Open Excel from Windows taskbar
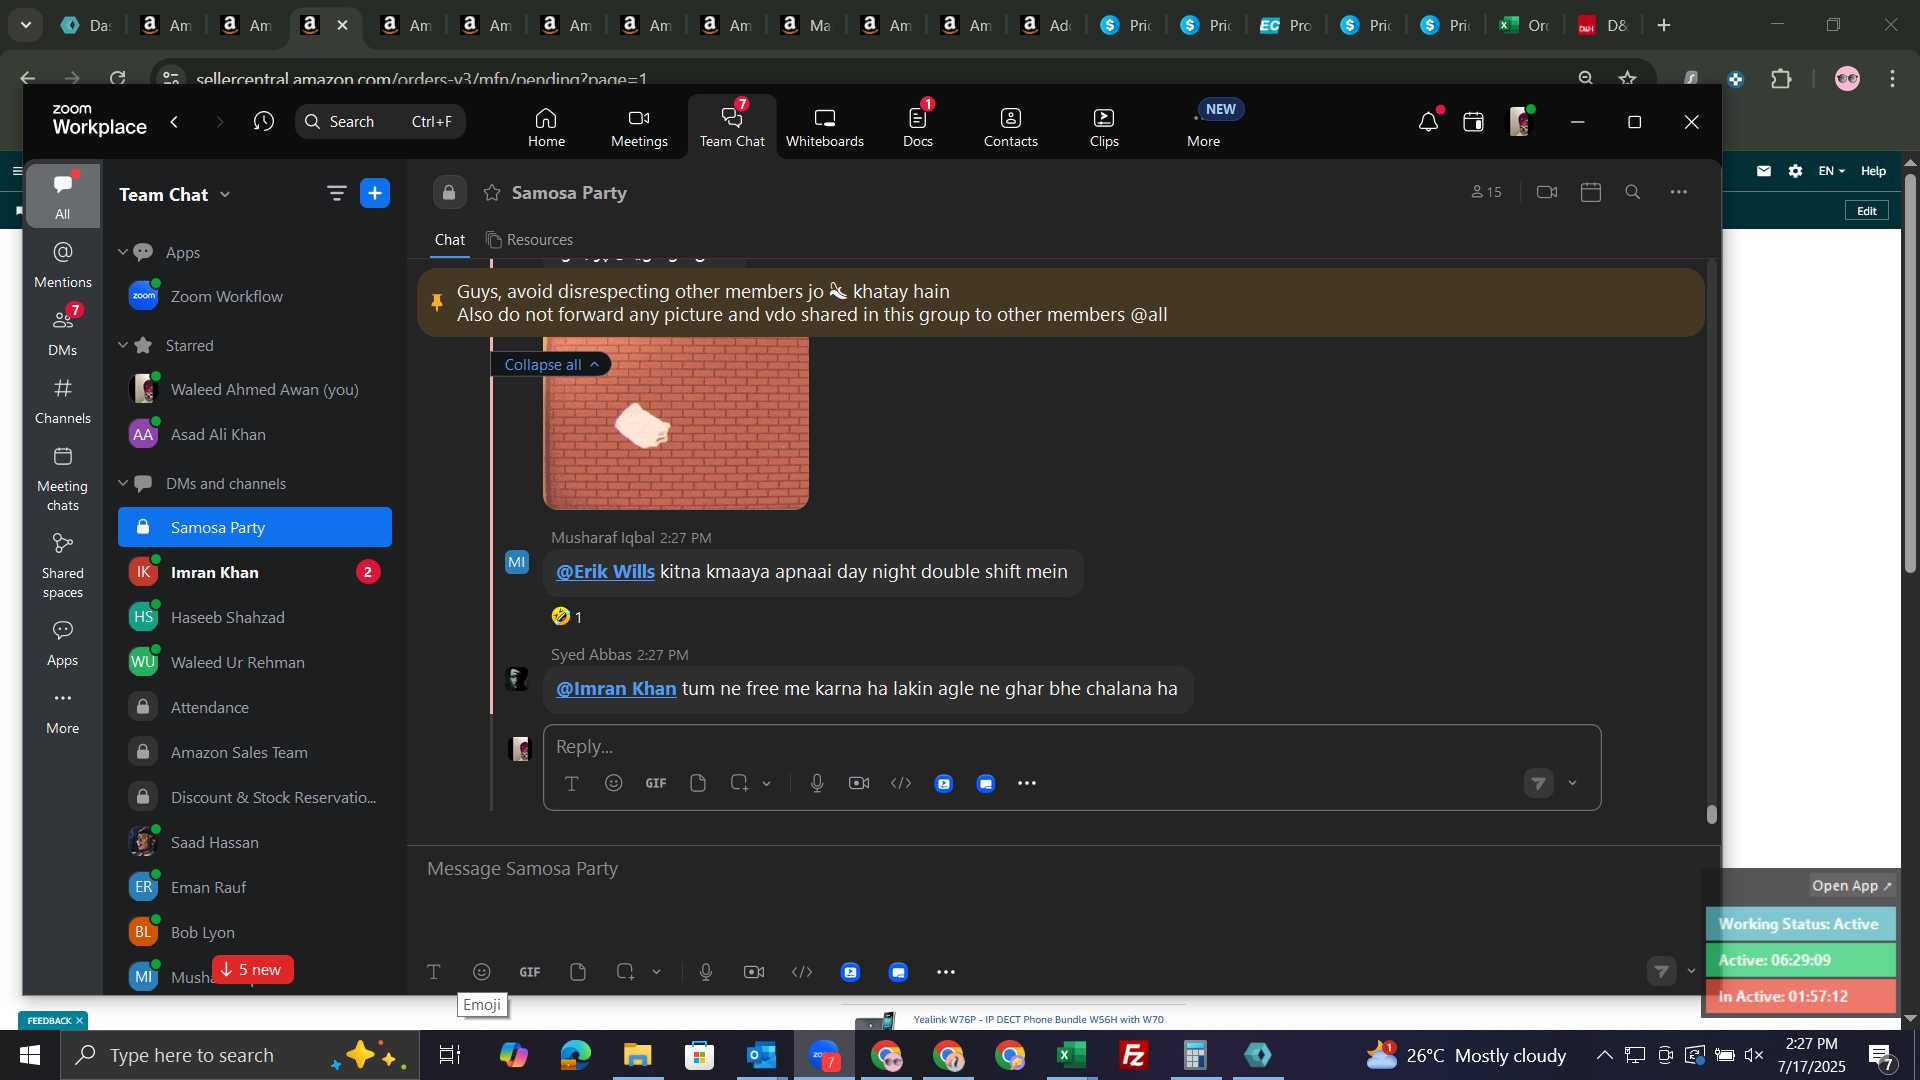 tap(1071, 1055)
